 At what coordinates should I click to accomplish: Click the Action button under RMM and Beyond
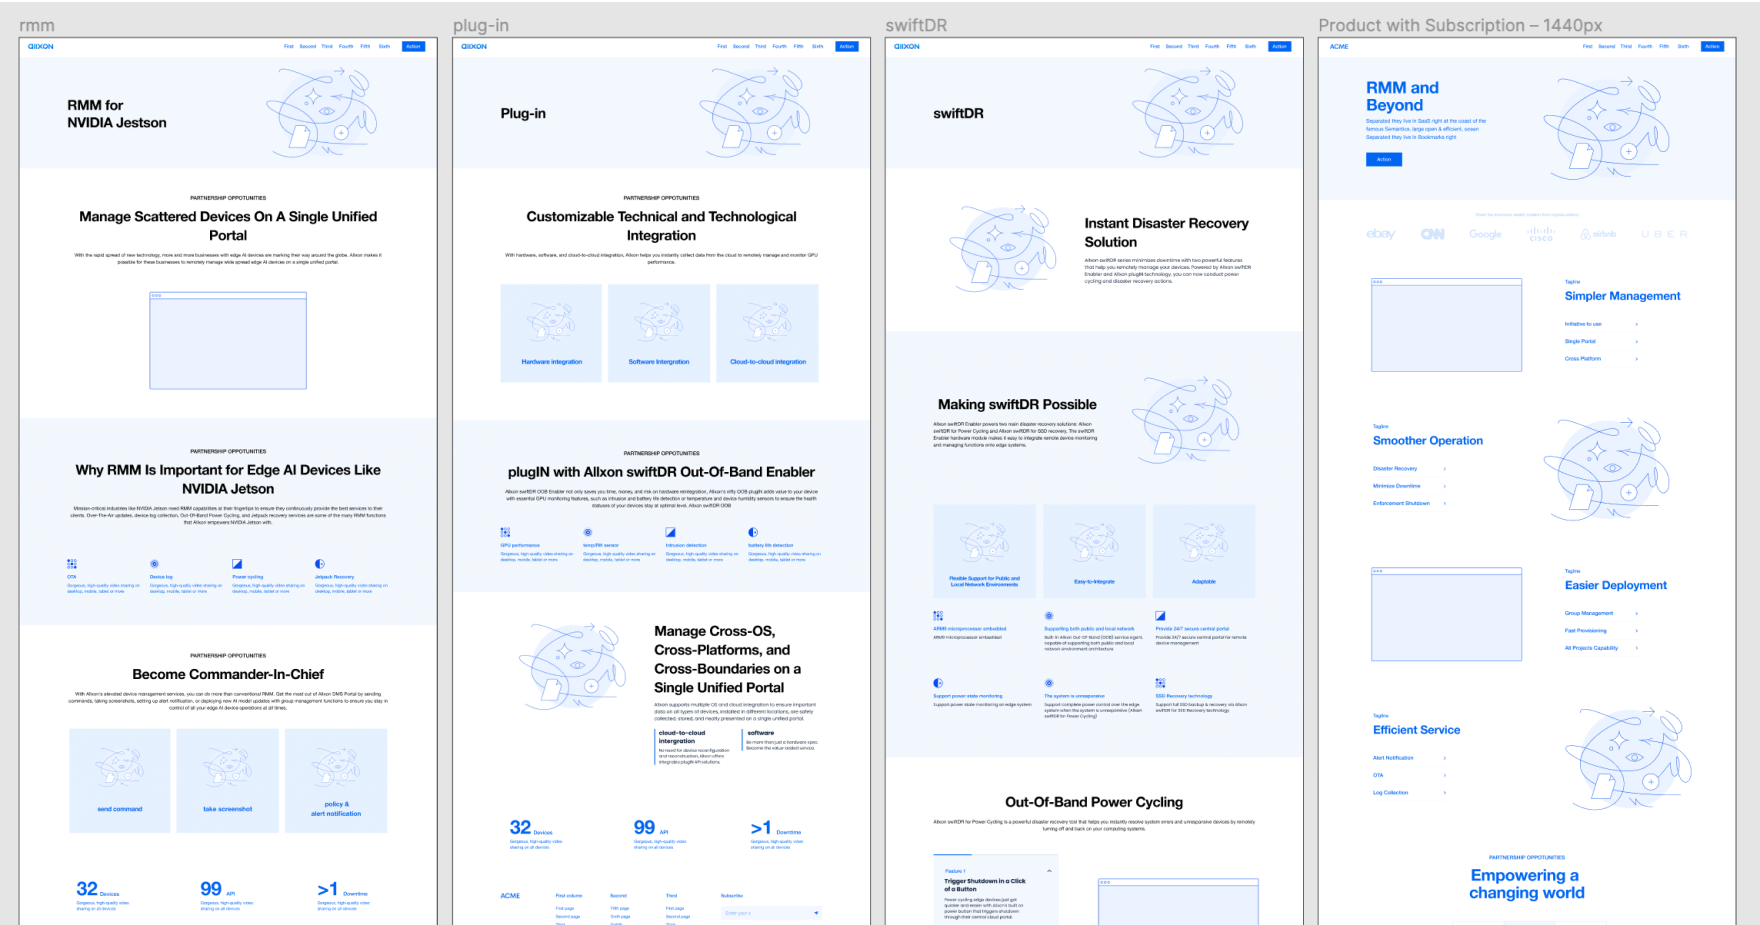coord(1384,159)
